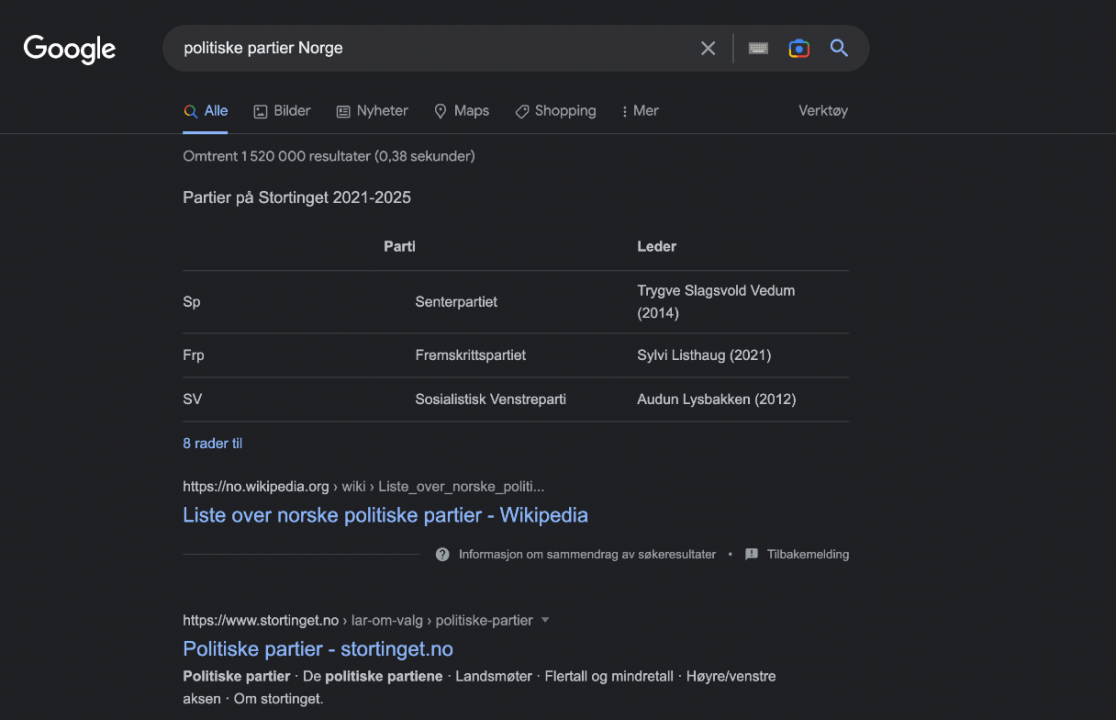The image size is (1116, 720).
Task: Click the question mark info icon
Action: tap(442, 554)
